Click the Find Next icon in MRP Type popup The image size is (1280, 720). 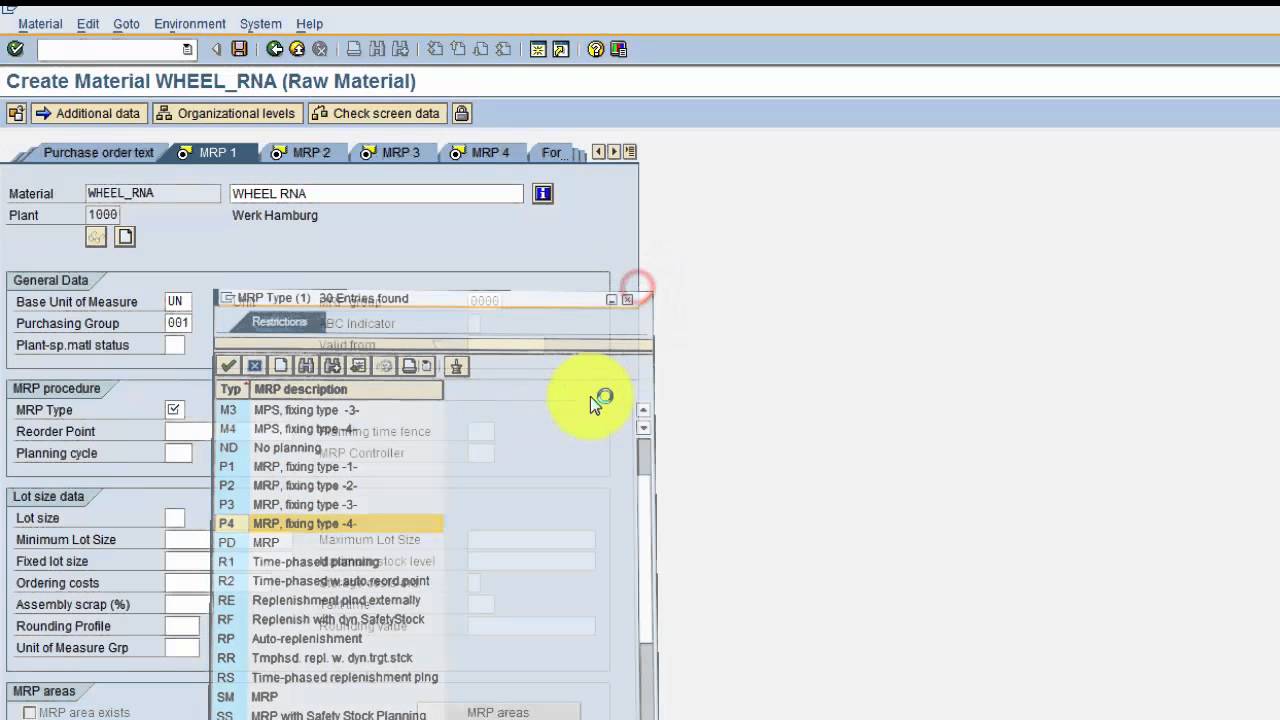tap(332, 366)
